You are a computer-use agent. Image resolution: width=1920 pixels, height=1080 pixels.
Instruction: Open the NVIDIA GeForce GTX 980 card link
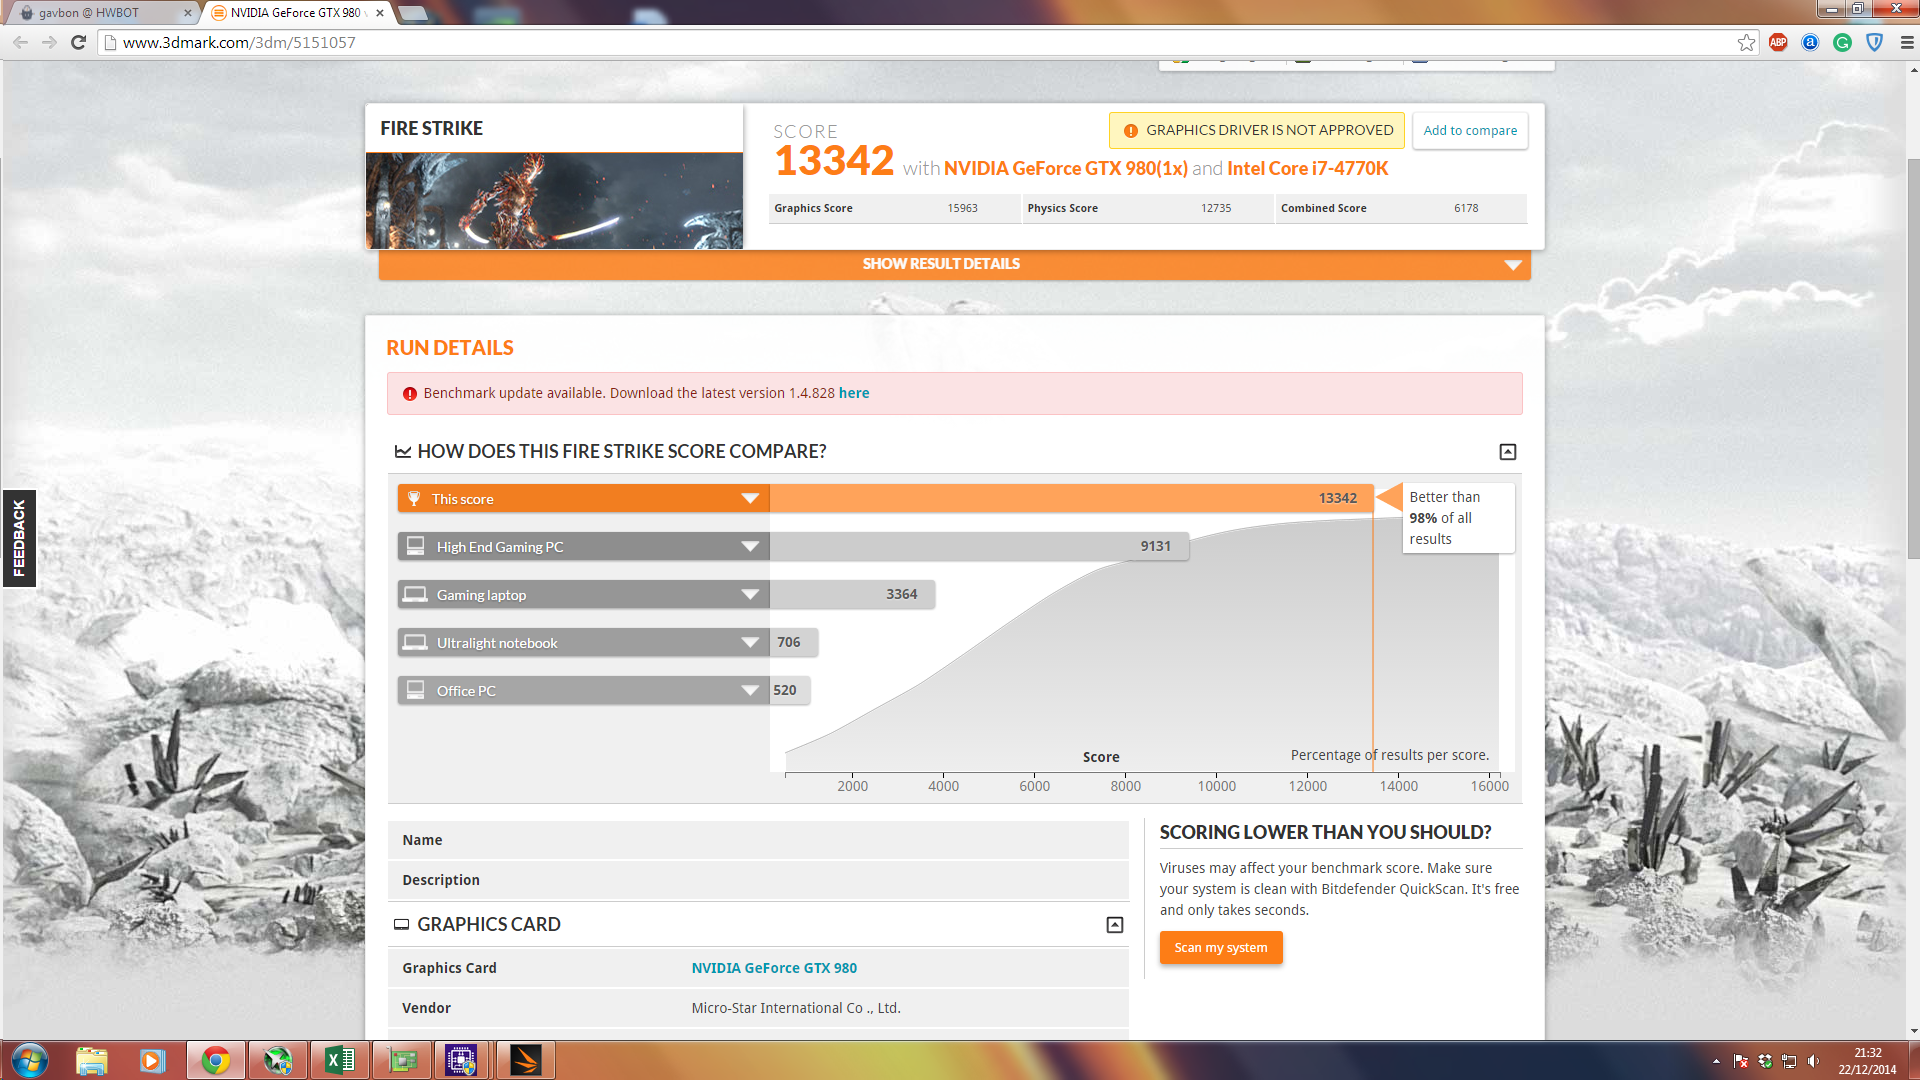point(774,968)
